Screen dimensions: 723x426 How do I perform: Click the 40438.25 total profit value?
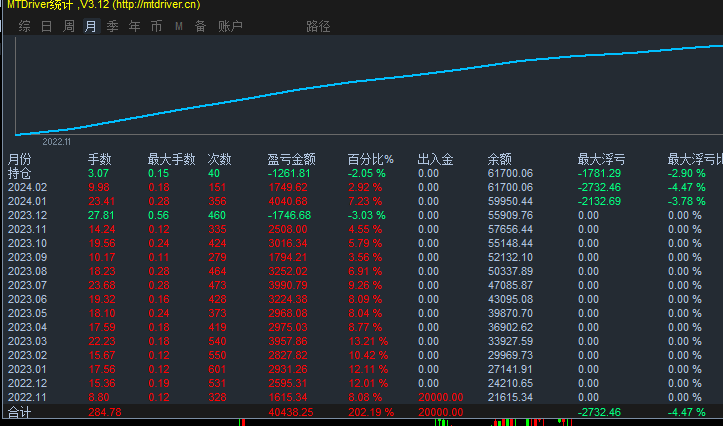(x=290, y=412)
